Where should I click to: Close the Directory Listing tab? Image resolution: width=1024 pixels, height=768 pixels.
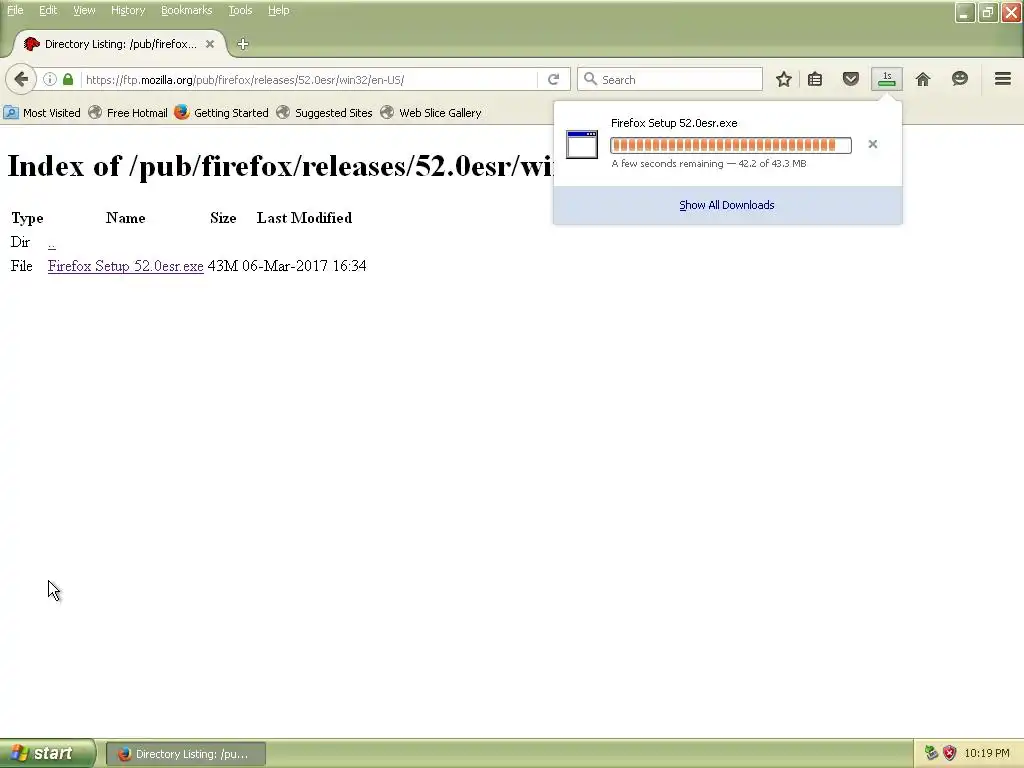click(x=210, y=44)
